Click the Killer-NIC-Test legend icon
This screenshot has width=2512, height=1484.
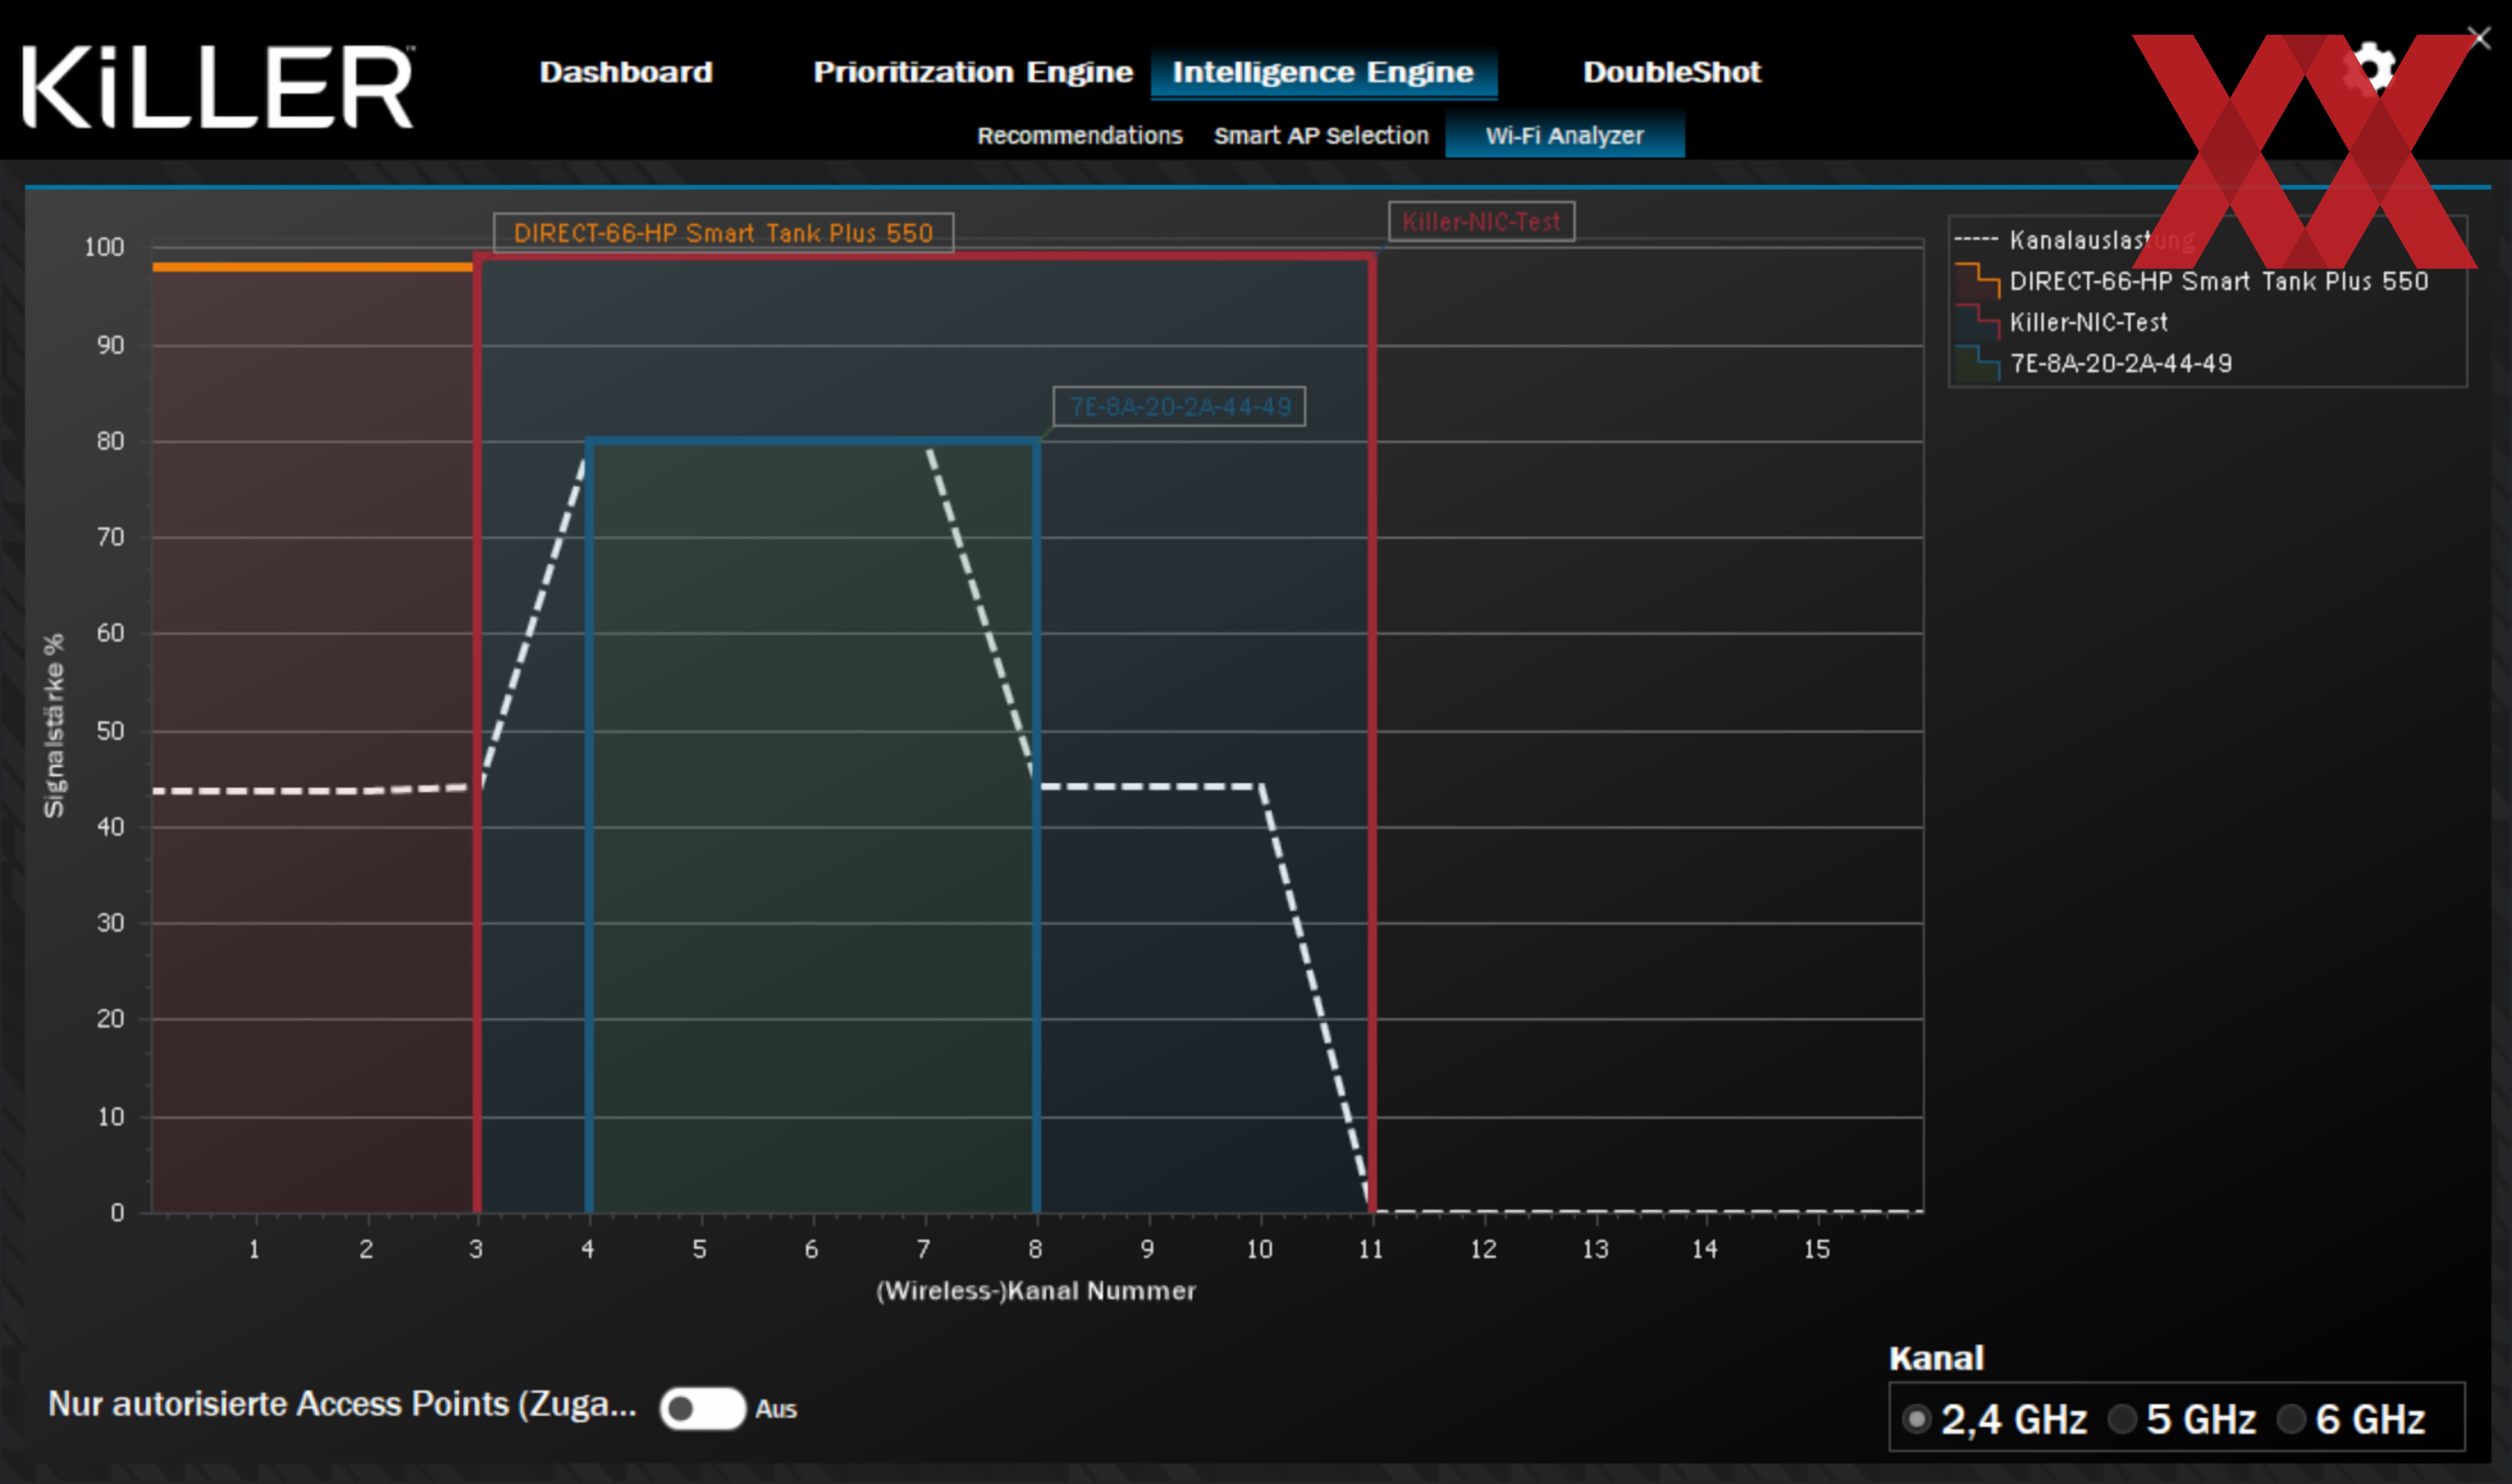point(1977,322)
